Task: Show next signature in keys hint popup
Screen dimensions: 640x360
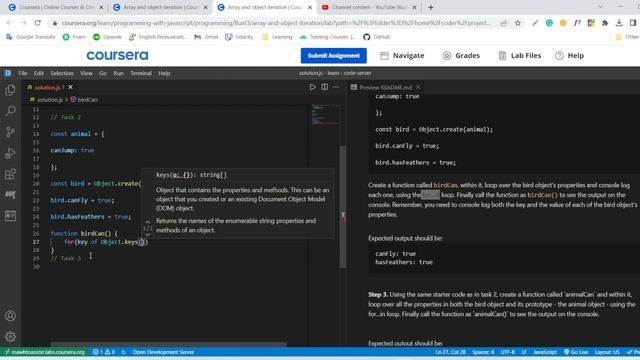Action: [x=148, y=235]
